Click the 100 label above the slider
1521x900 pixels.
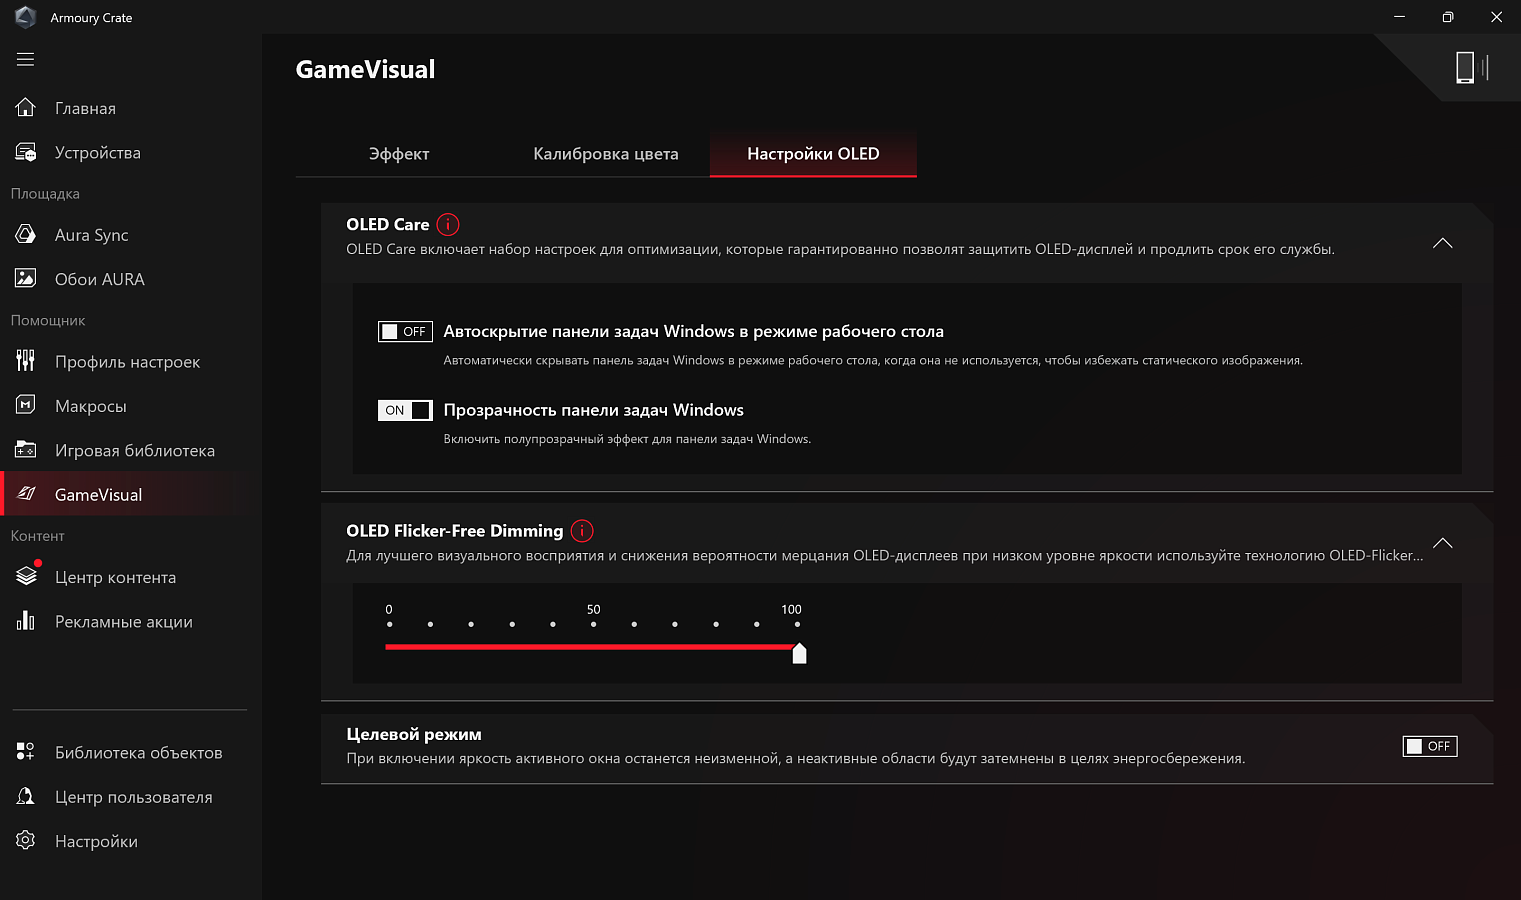pos(791,609)
